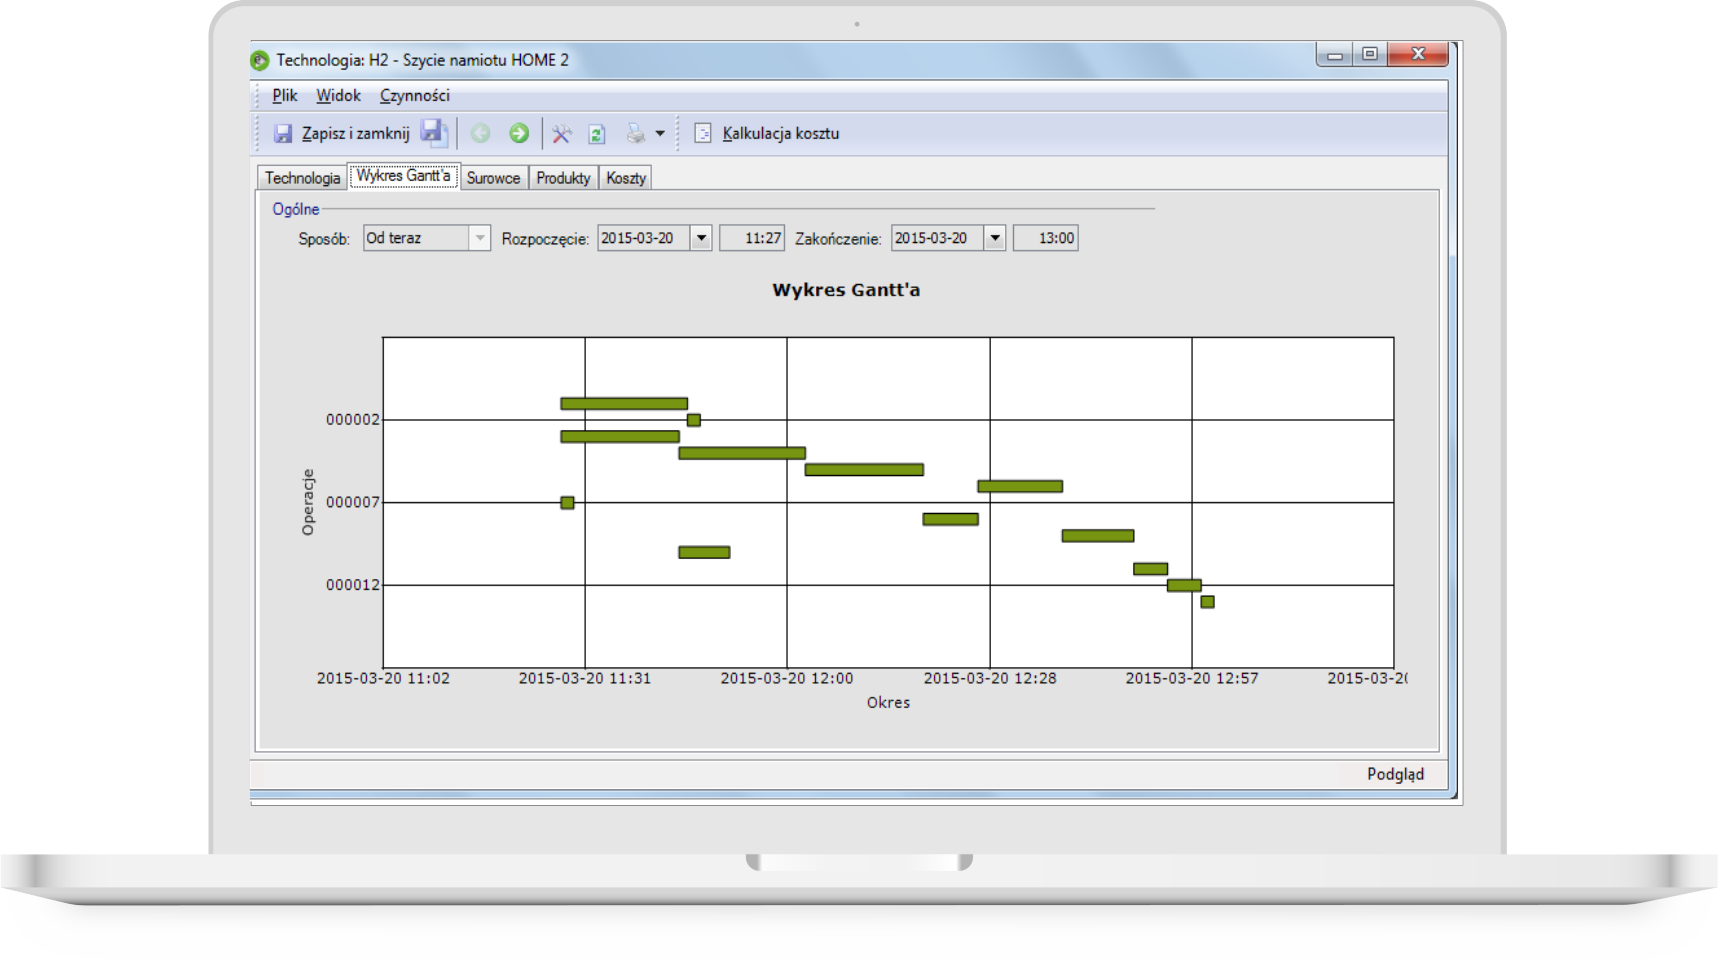Click the Operacje axis title
The height and width of the screenshot is (967, 1718).
point(308,502)
